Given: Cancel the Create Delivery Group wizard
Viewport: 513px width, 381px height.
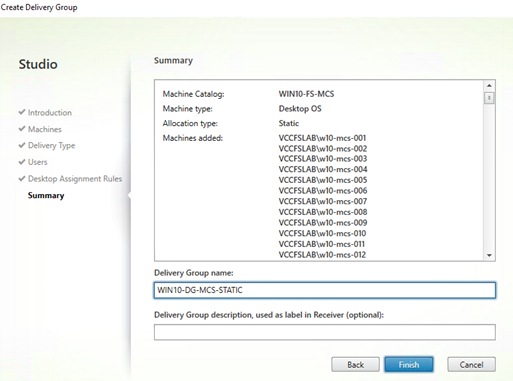Looking at the screenshot, I should coord(471,364).
